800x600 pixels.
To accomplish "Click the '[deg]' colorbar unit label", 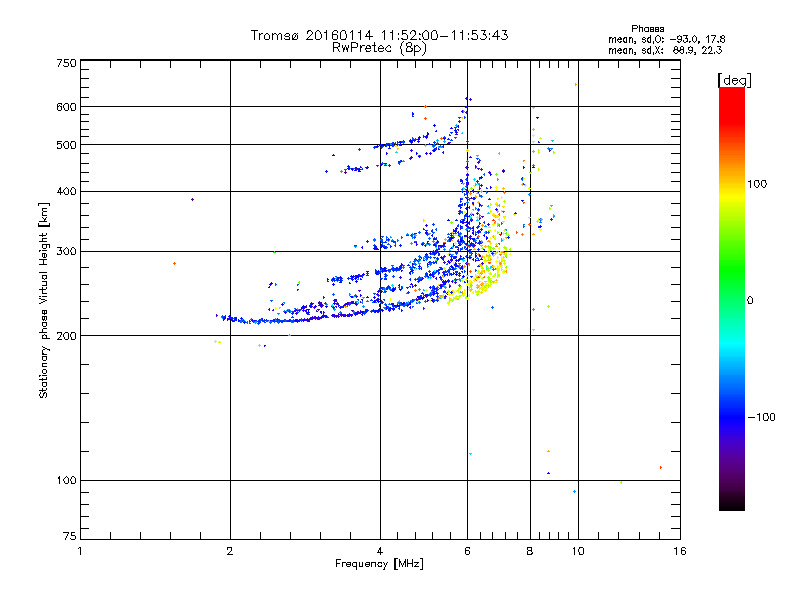I will (x=734, y=81).
